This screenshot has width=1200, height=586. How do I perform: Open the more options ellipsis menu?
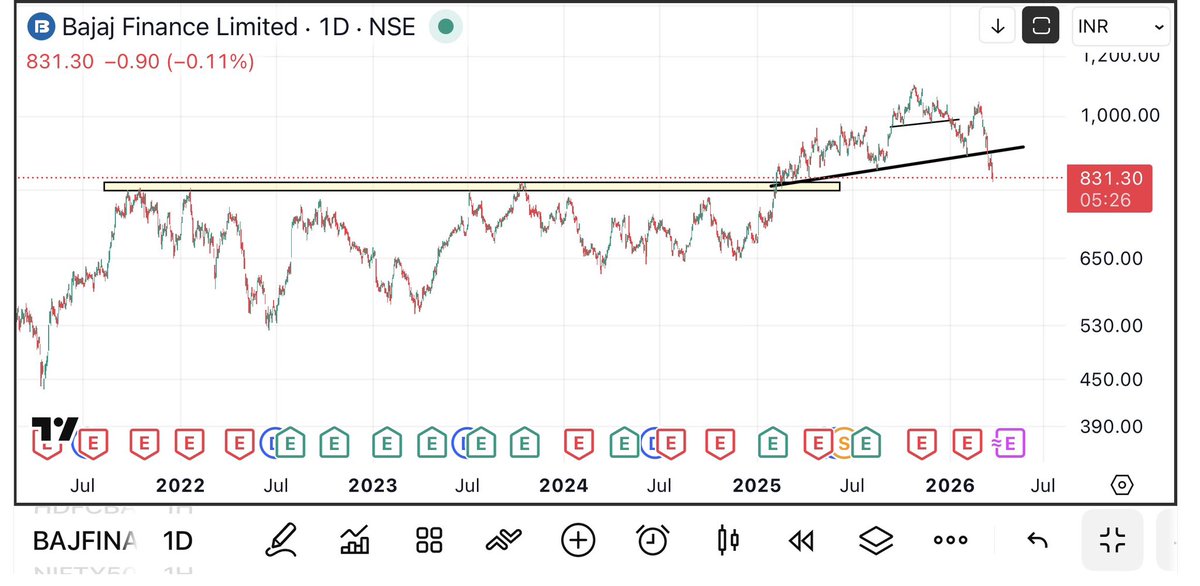coord(949,540)
